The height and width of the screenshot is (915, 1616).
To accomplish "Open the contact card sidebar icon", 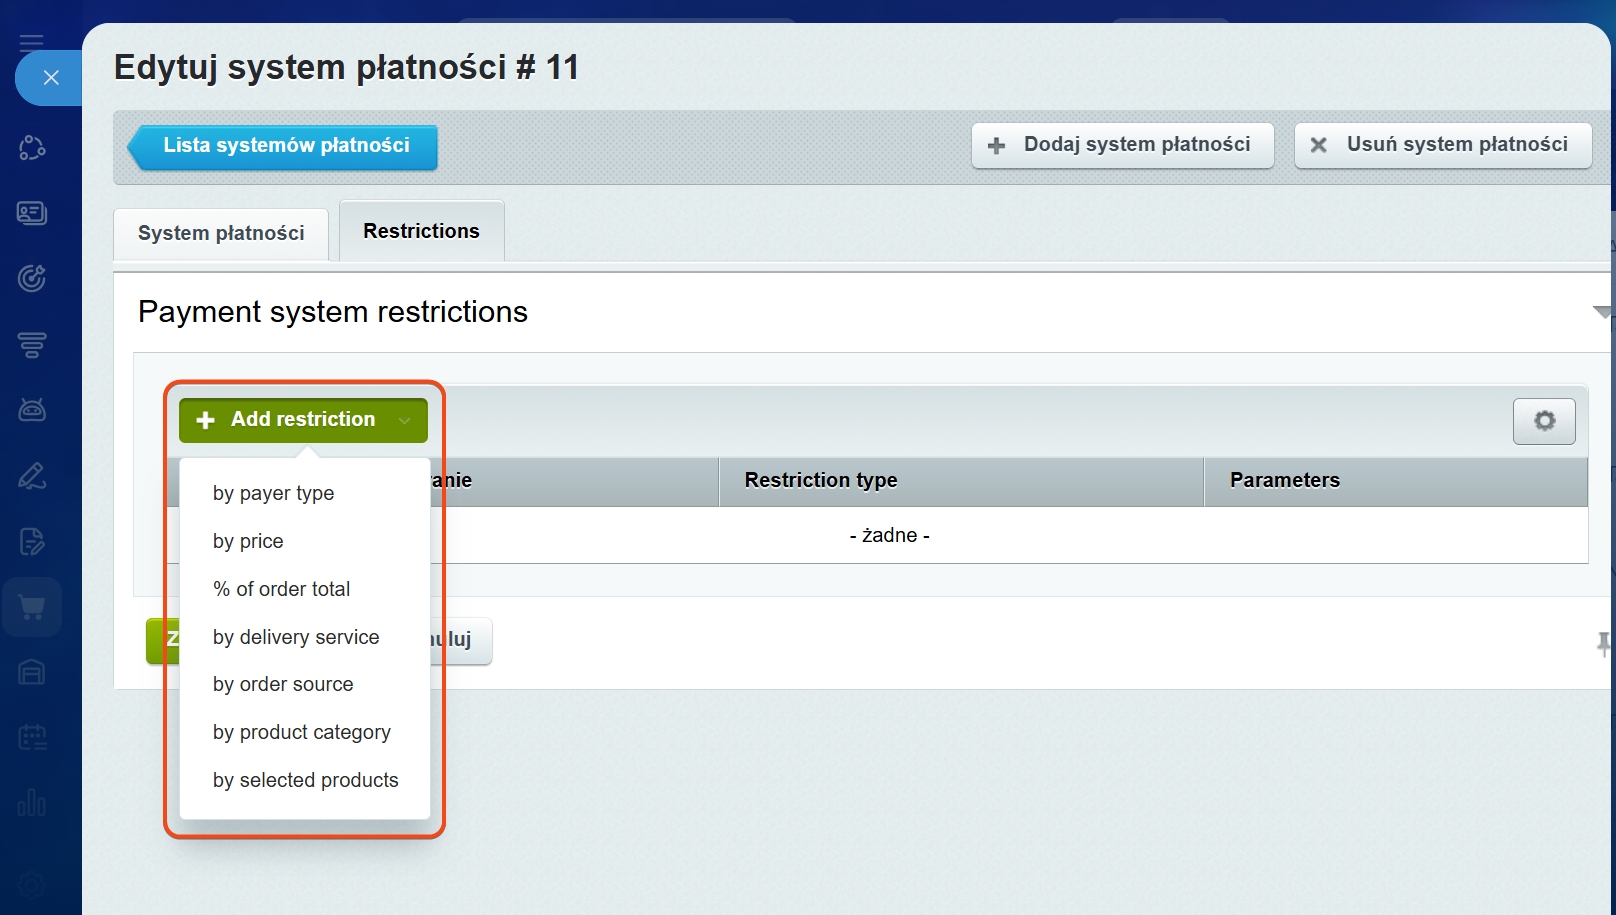I will click(32, 213).
